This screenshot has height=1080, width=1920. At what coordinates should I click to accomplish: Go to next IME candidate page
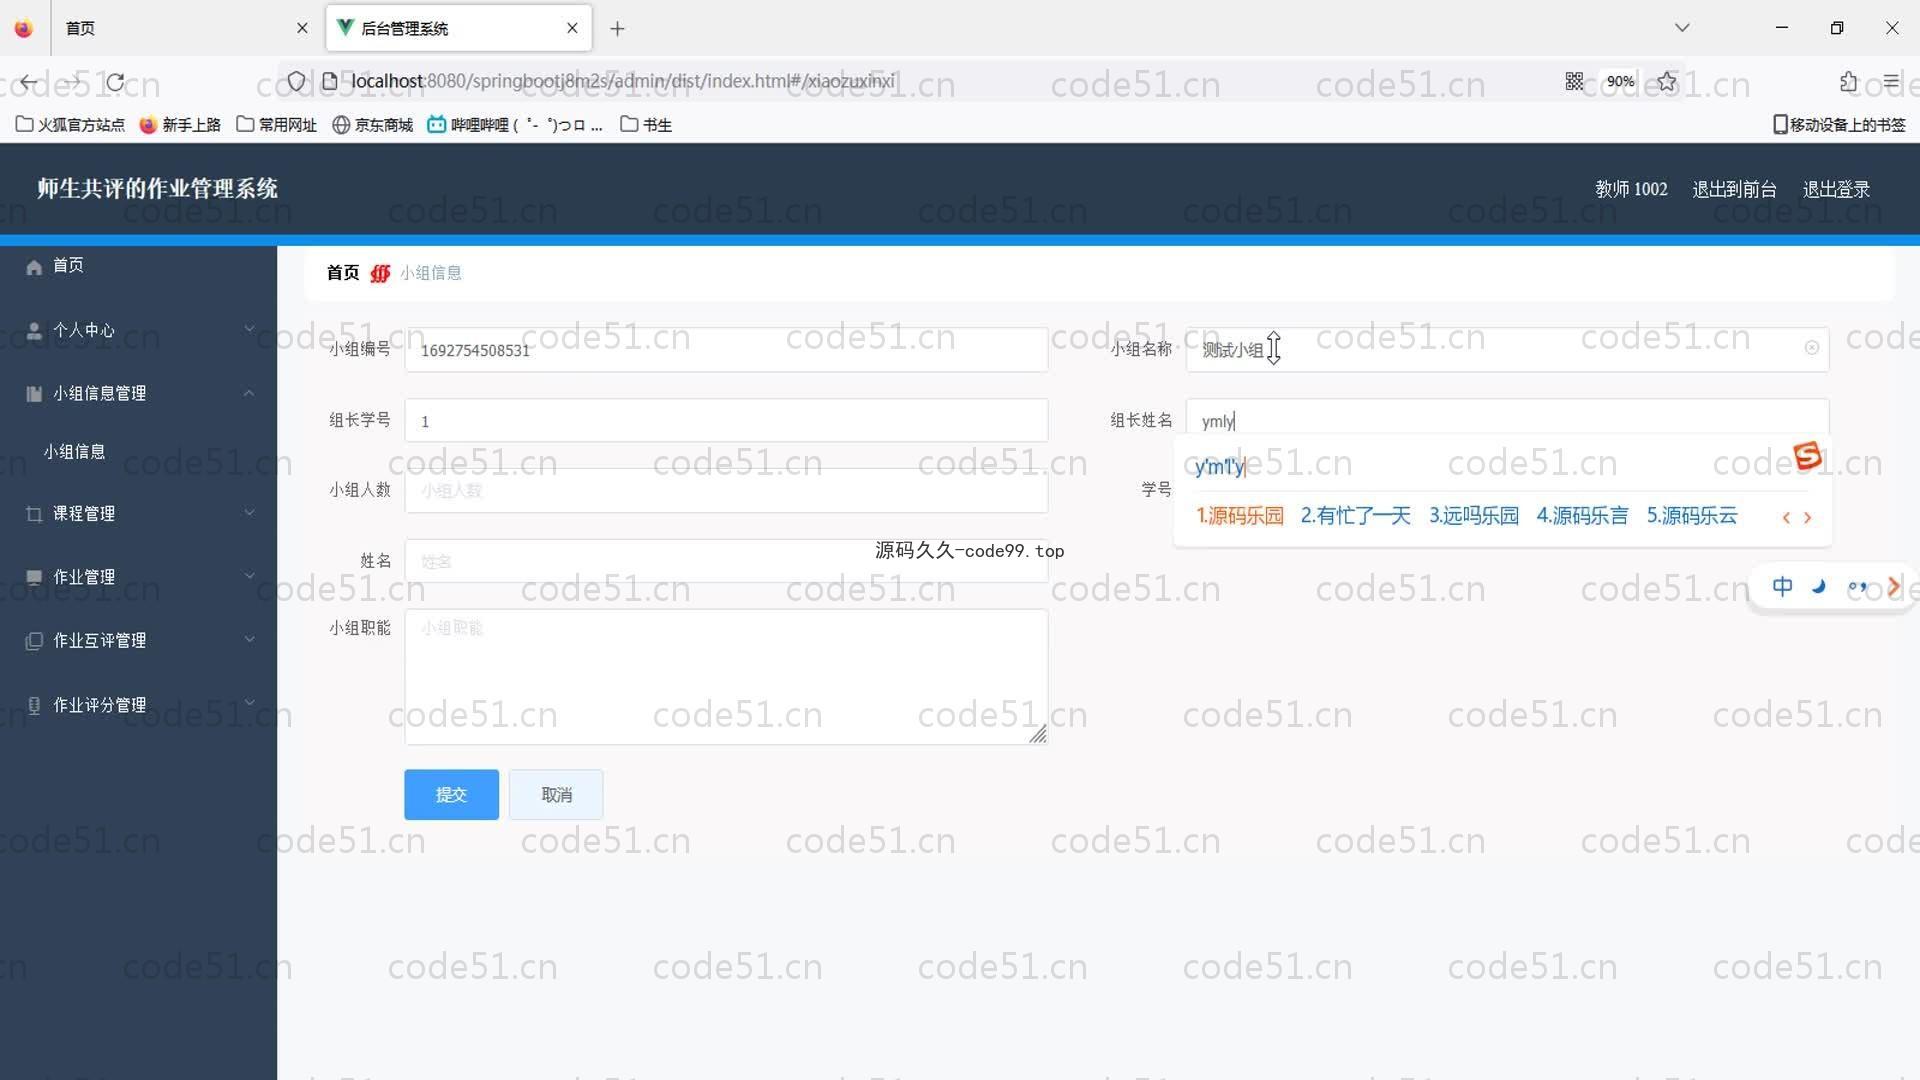tap(1807, 518)
